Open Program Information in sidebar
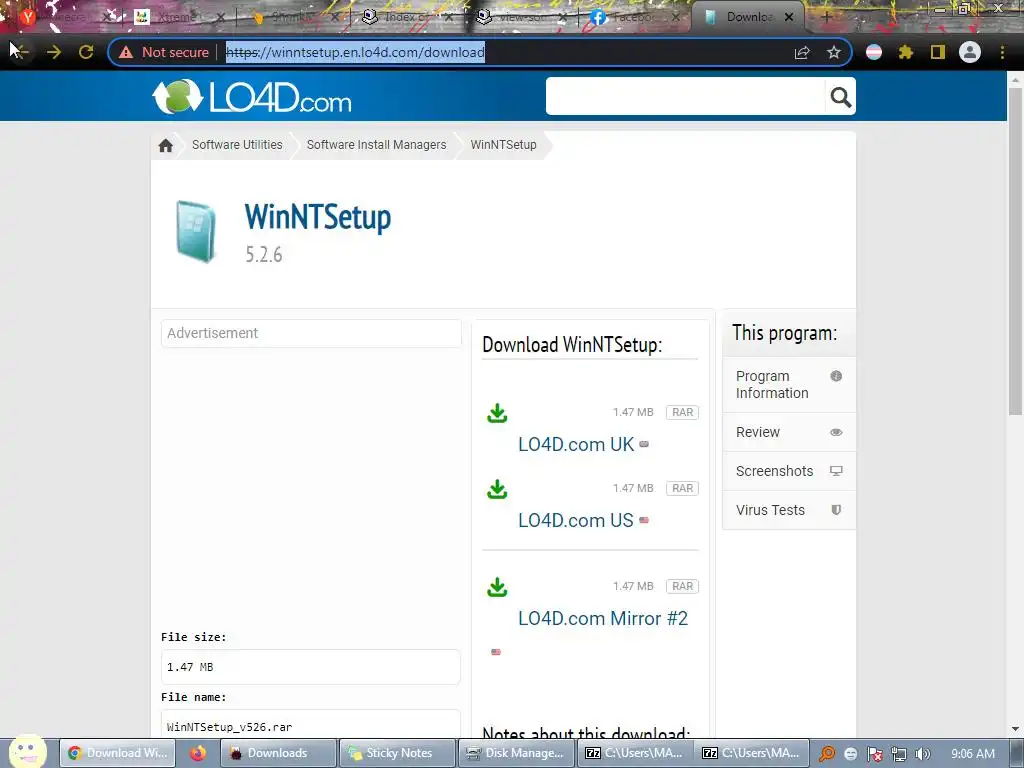Screen dimensions: 1024x768 tap(789, 385)
